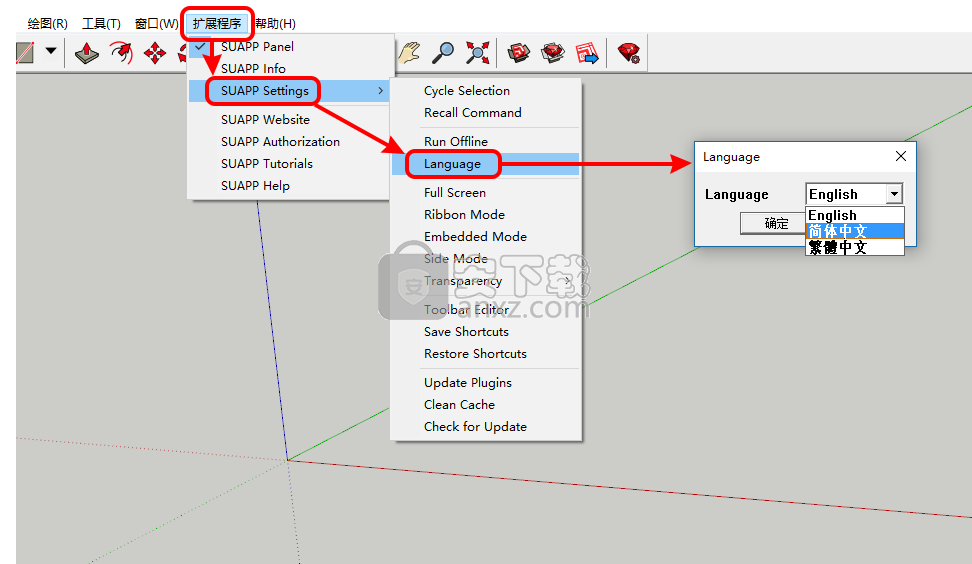Click the Send to LayOut icon
Screen dimensions: 972x564
[x=587, y=53]
